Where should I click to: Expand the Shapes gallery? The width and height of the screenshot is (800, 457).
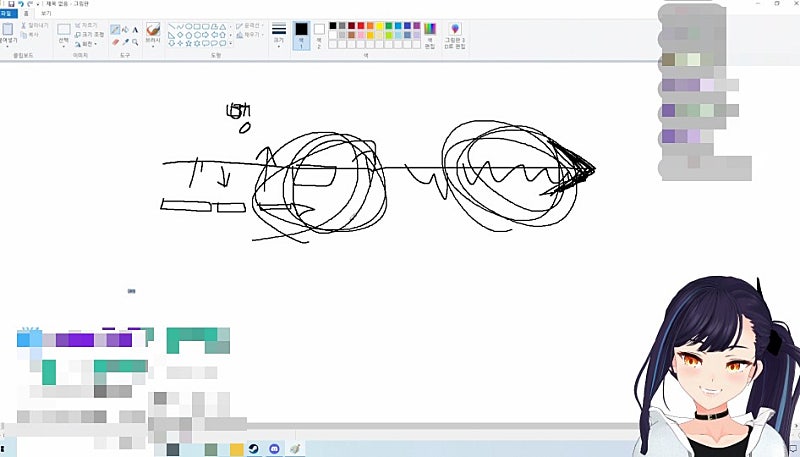tap(231, 43)
